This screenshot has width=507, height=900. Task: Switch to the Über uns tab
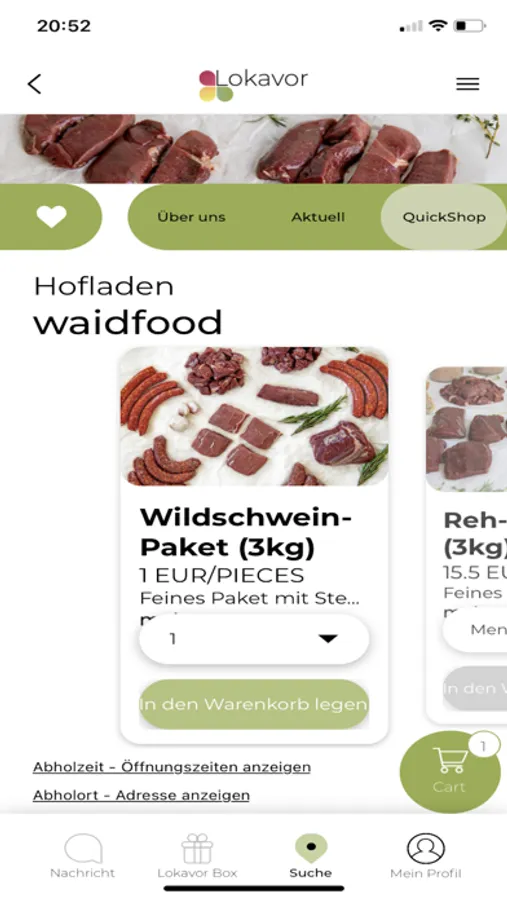coord(191,217)
